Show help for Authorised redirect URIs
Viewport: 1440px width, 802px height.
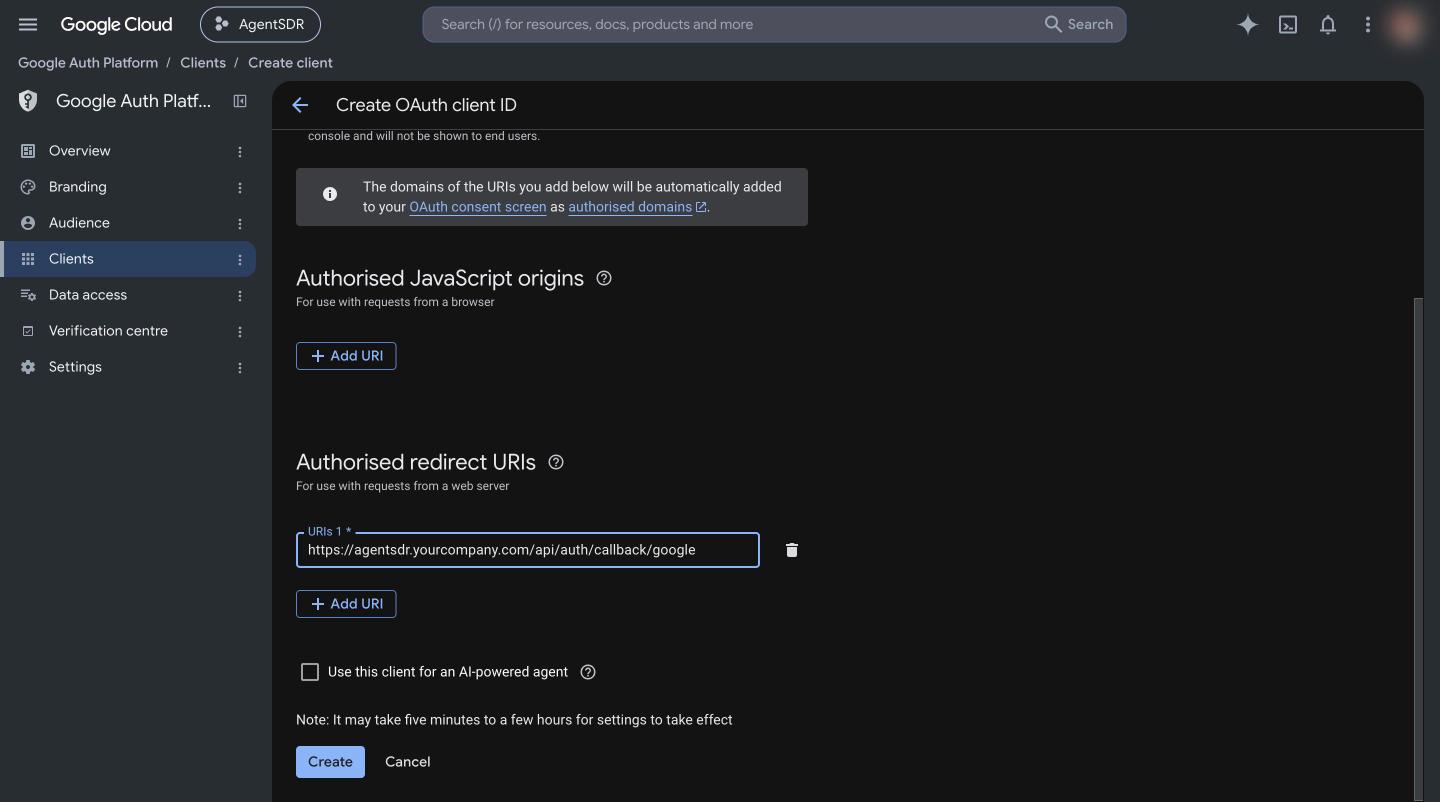point(556,462)
